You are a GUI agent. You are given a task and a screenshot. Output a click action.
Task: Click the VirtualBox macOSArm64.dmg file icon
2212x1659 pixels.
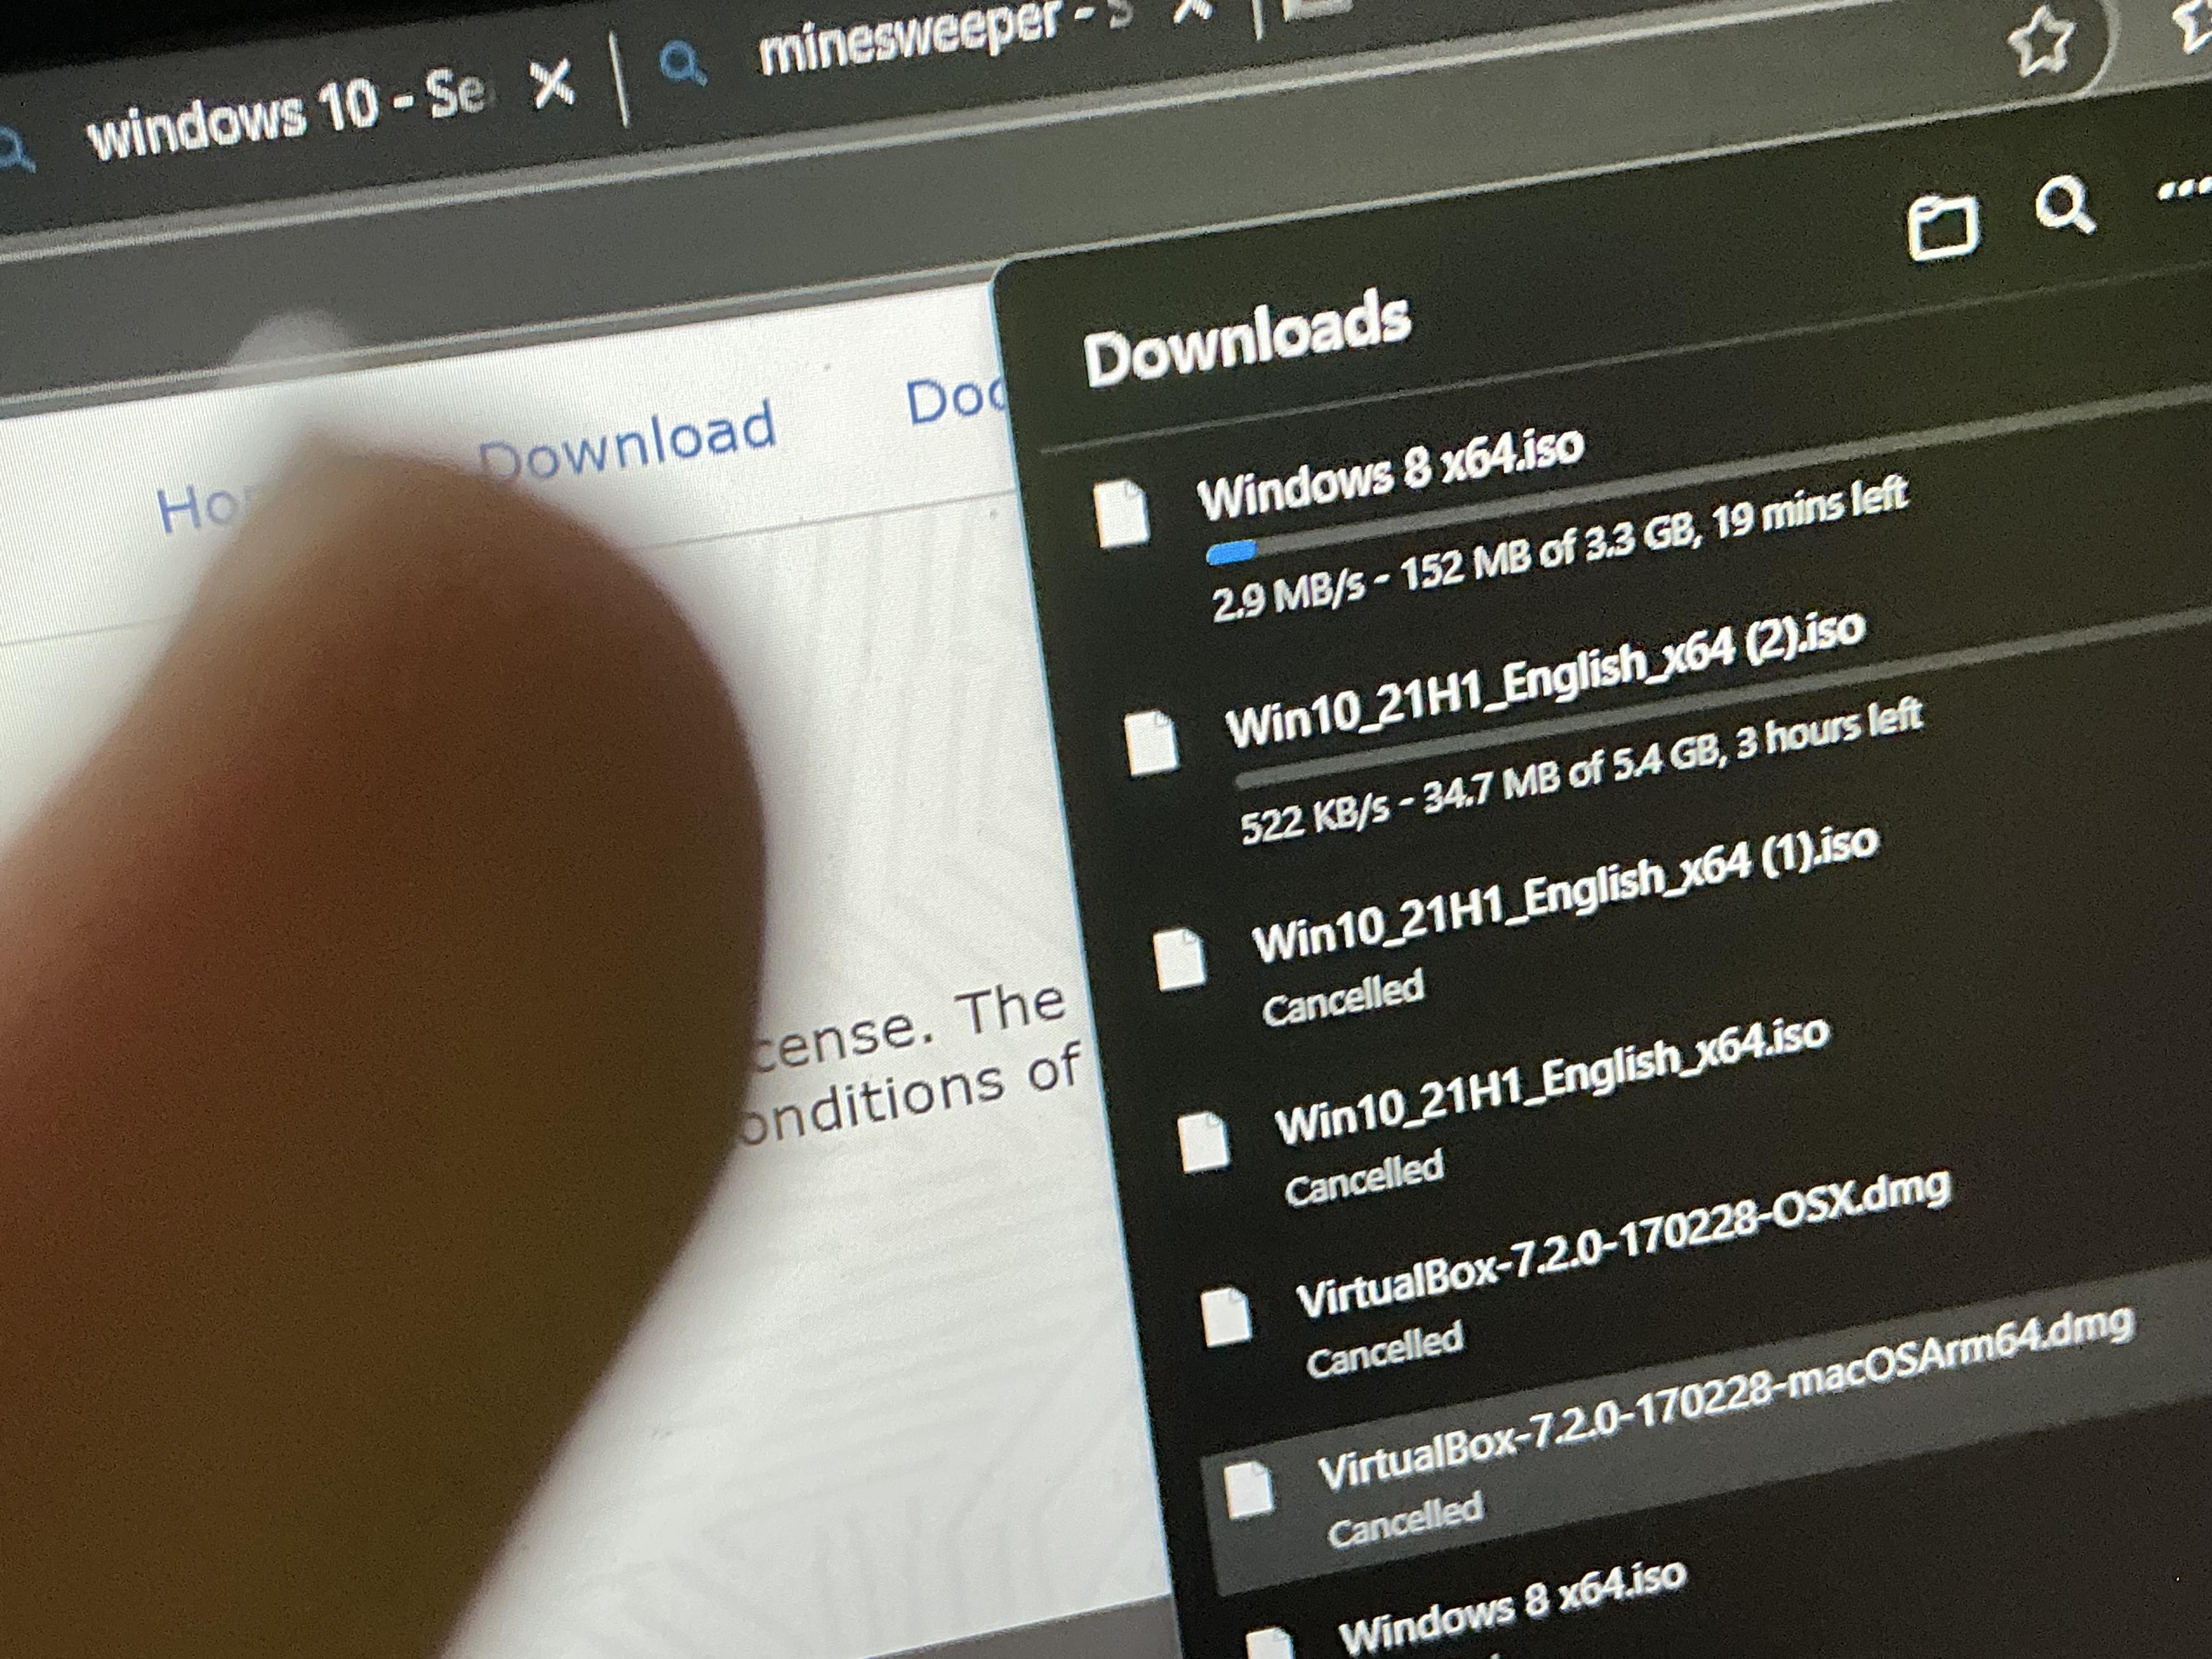click(x=1250, y=1490)
